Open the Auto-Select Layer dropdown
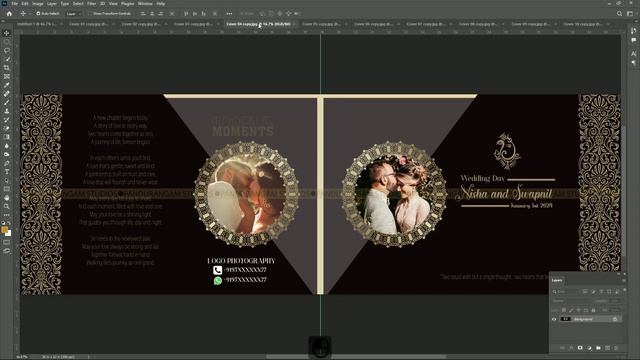The height and width of the screenshot is (360, 640). pos(74,13)
